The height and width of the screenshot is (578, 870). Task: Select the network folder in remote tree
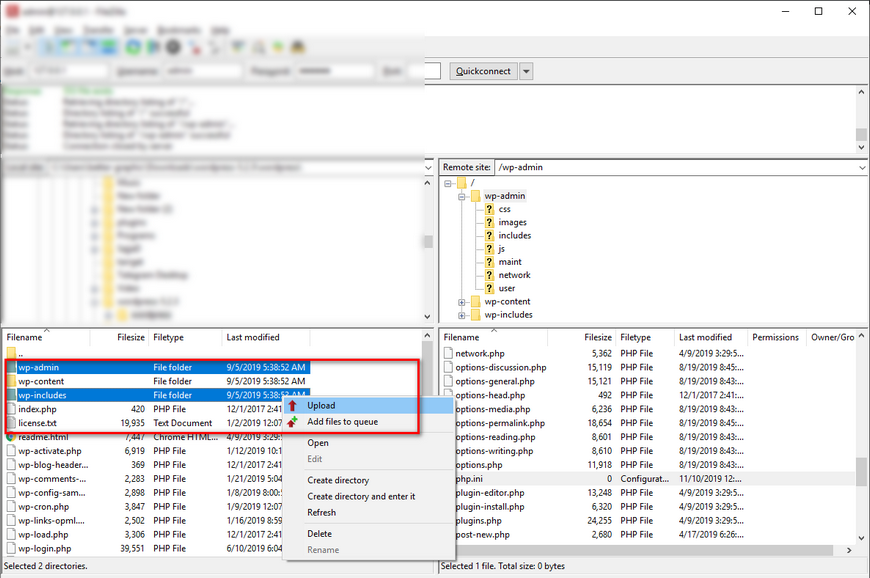(x=514, y=275)
